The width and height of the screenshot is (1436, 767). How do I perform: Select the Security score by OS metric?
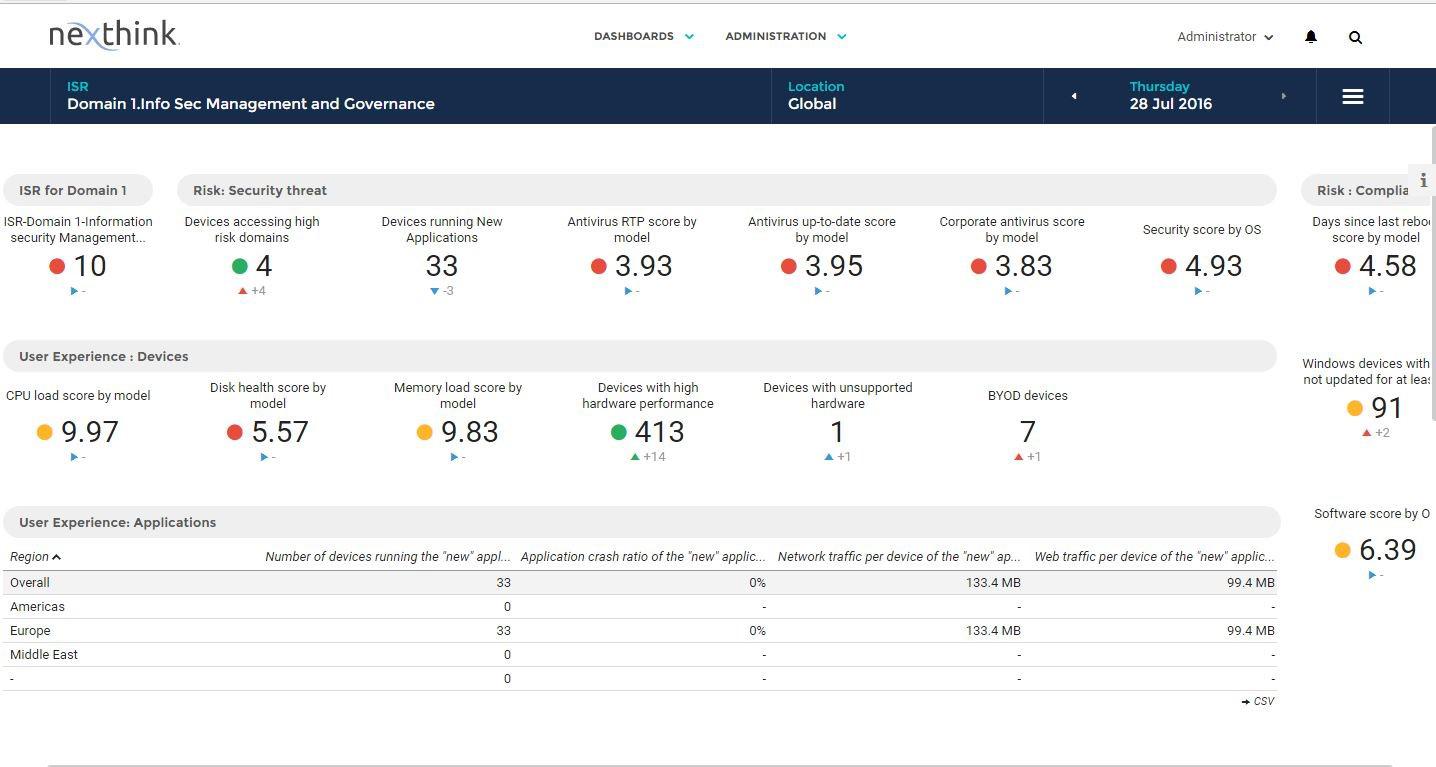tap(1202, 258)
